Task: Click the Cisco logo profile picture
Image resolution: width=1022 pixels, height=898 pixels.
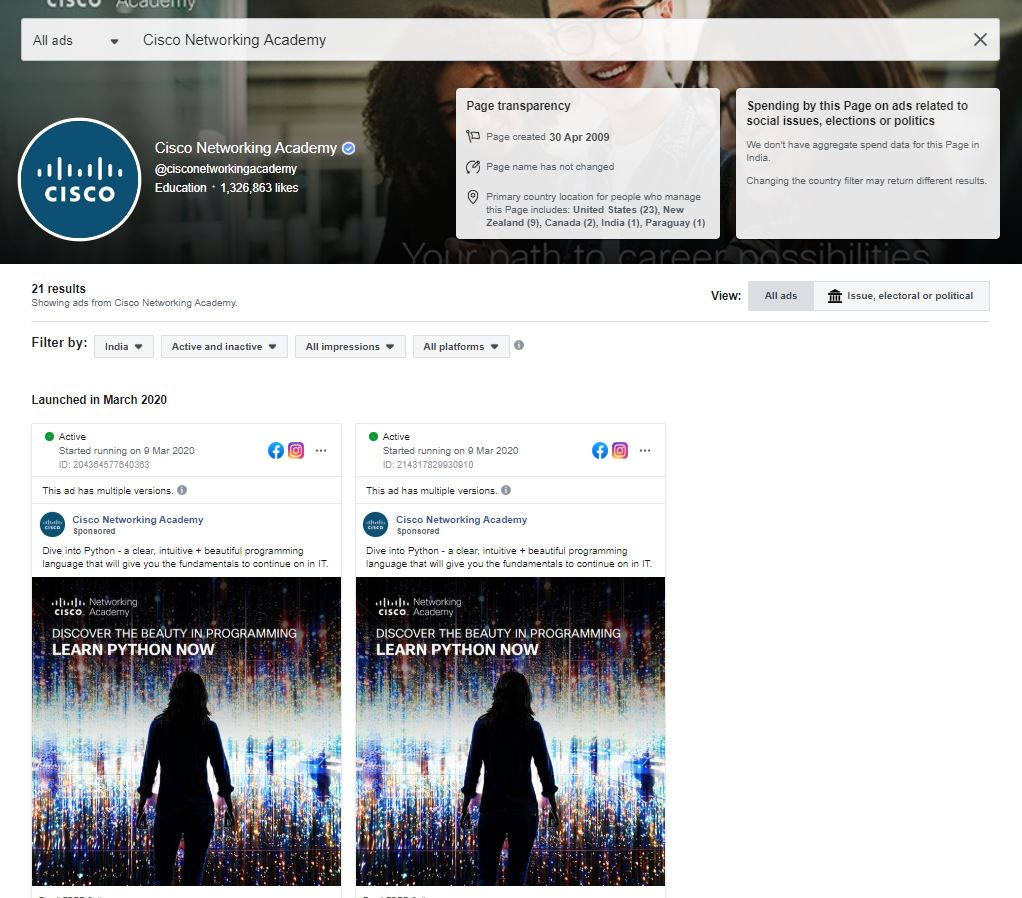Action: coord(80,179)
